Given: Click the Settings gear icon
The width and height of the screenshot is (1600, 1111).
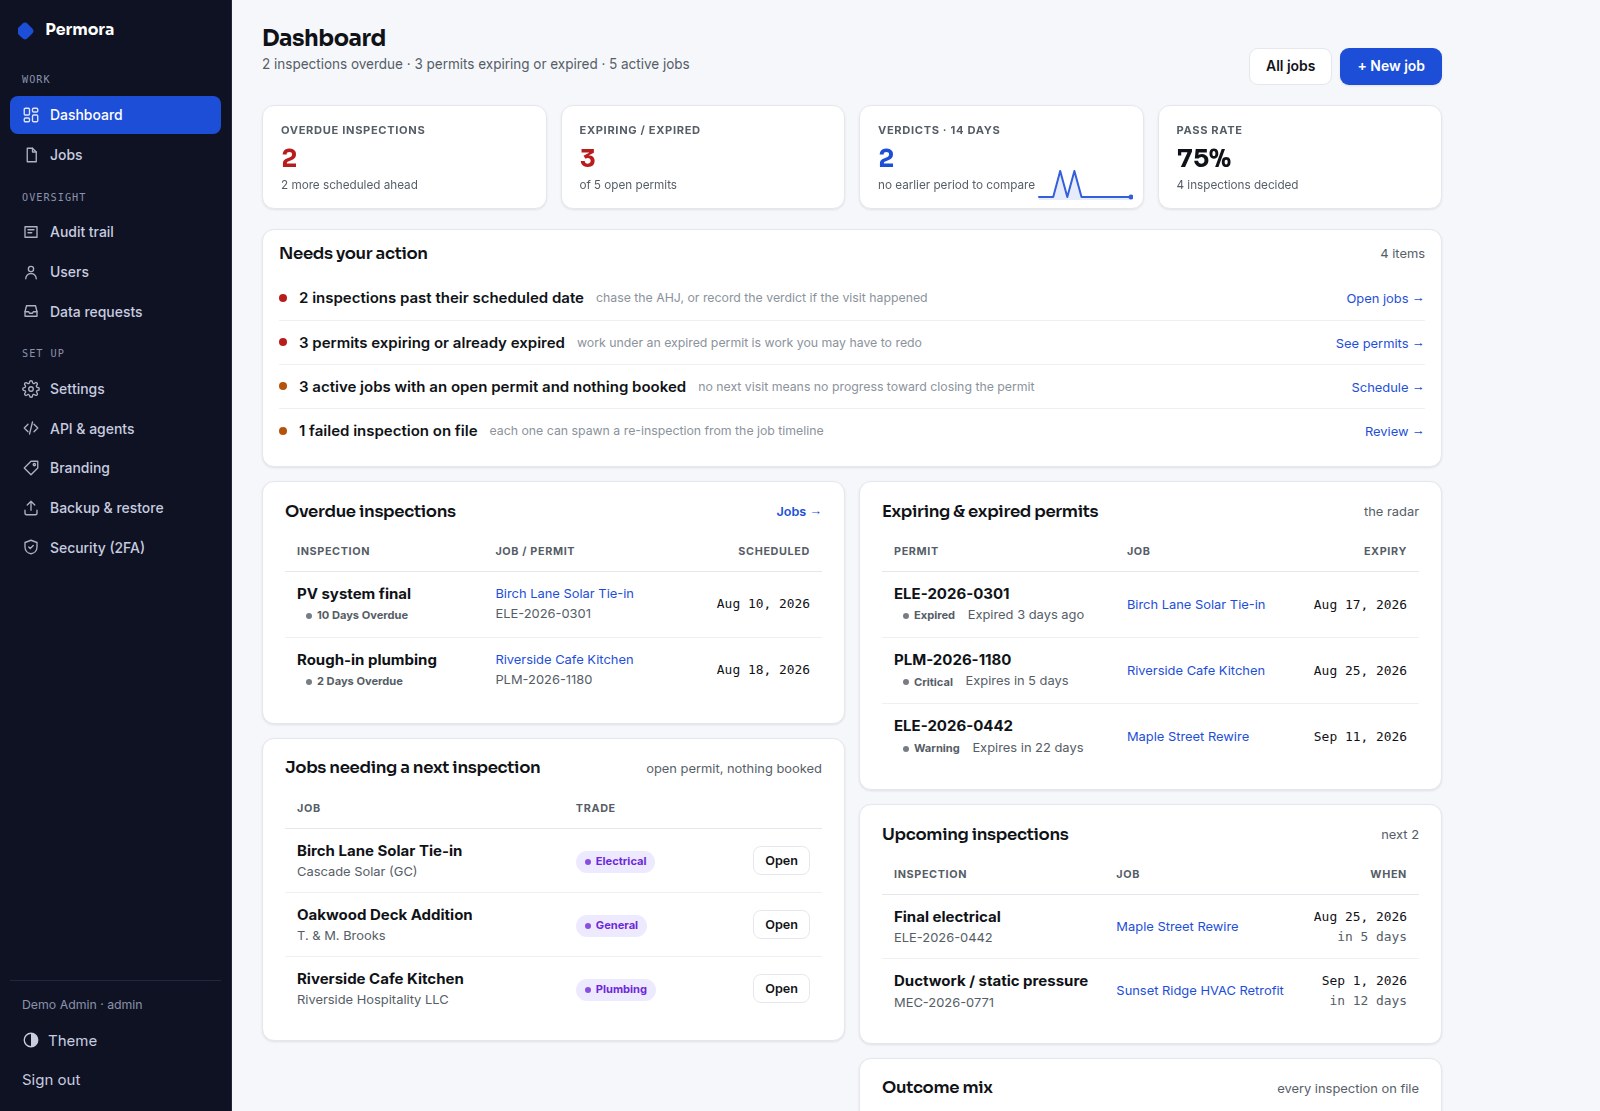Looking at the screenshot, I should [31, 389].
